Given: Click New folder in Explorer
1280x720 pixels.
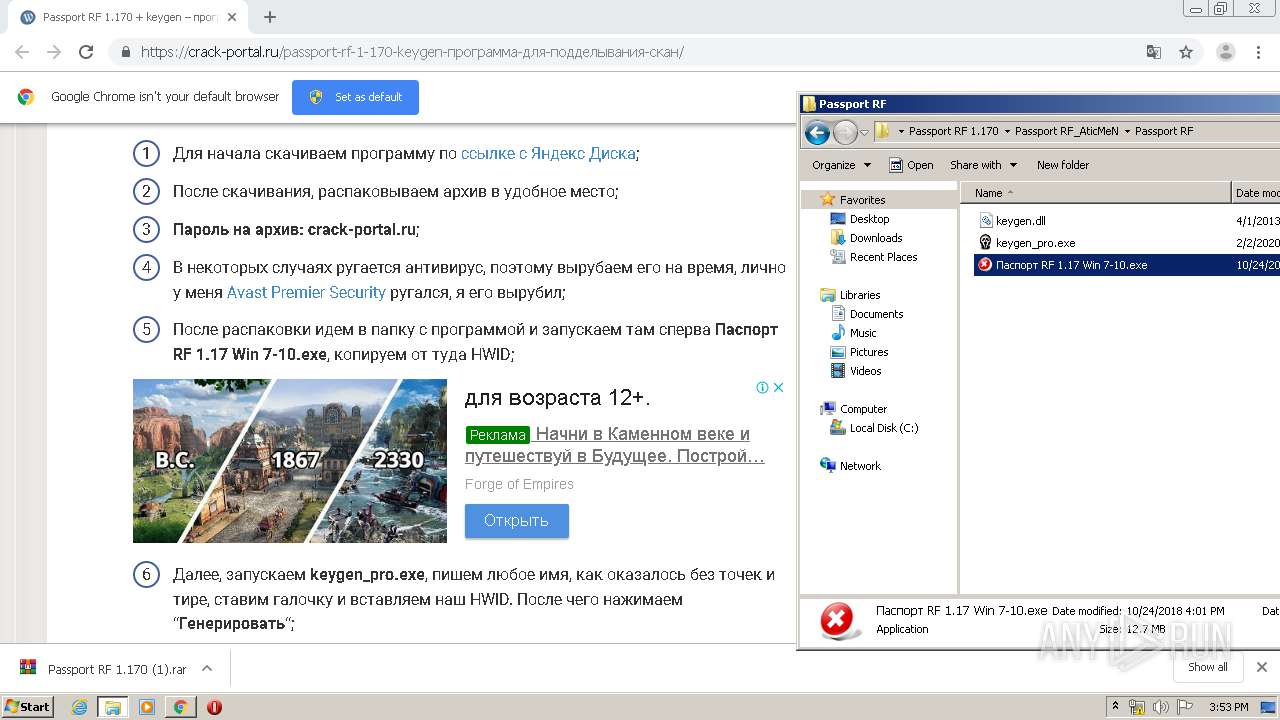Looking at the screenshot, I should (x=1063, y=165).
